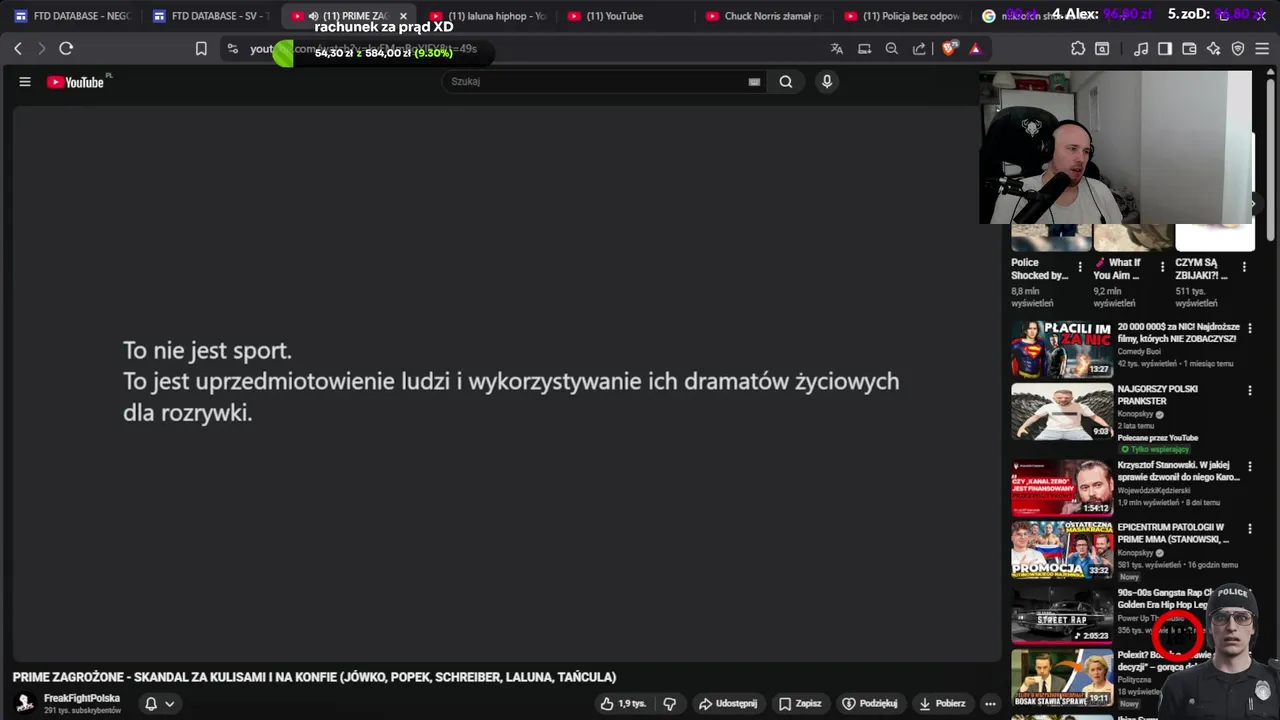Open Leo AI assistant sparkle icon
Screen dimensions: 1280x720
tap(1213, 48)
